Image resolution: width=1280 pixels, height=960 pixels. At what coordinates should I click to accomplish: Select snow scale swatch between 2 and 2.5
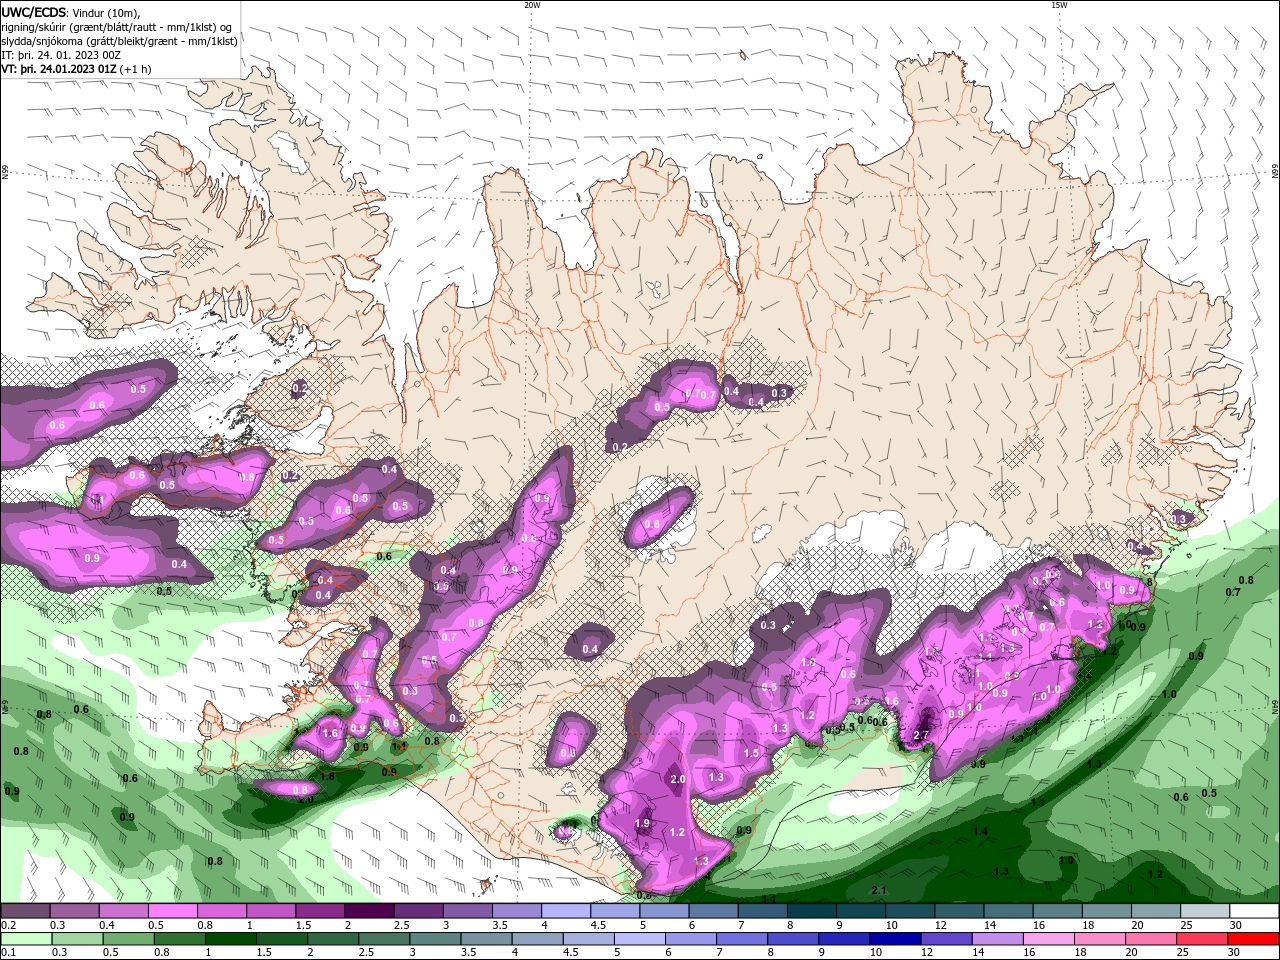[x=369, y=911]
